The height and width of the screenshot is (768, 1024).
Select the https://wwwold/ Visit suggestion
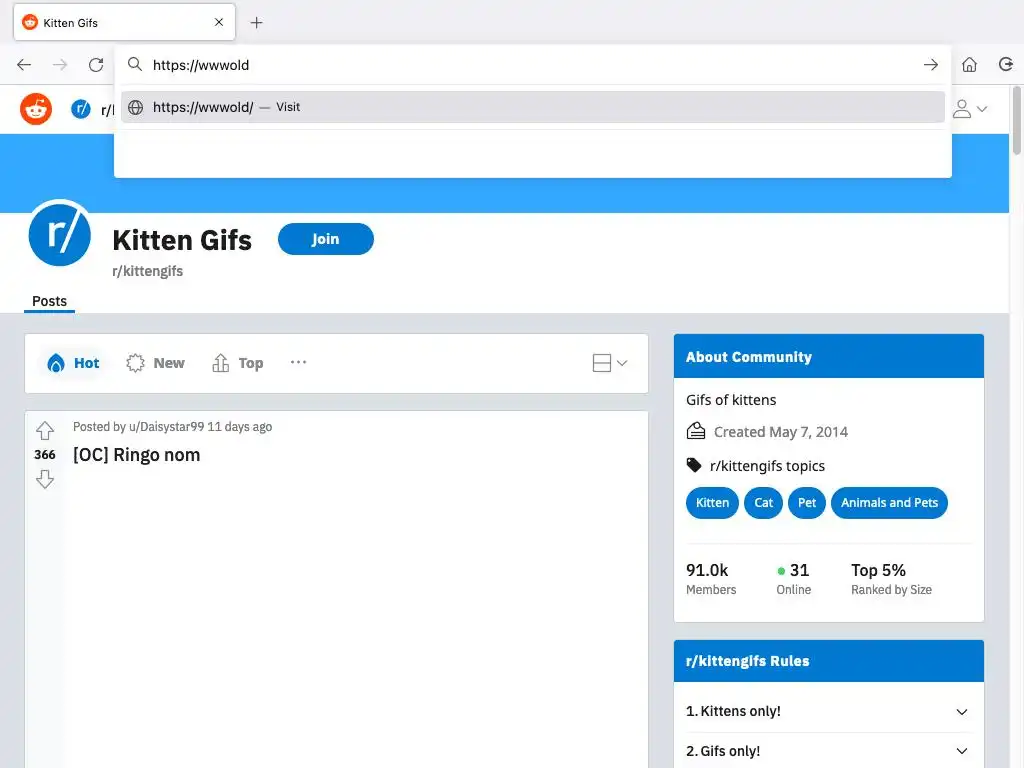(532, 107)
